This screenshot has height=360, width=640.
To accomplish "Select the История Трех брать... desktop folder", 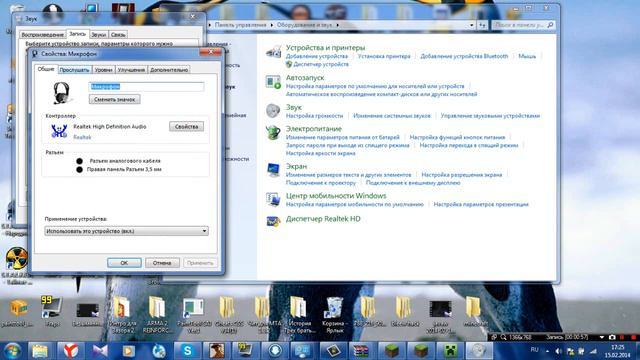I will tap(299, 315).
